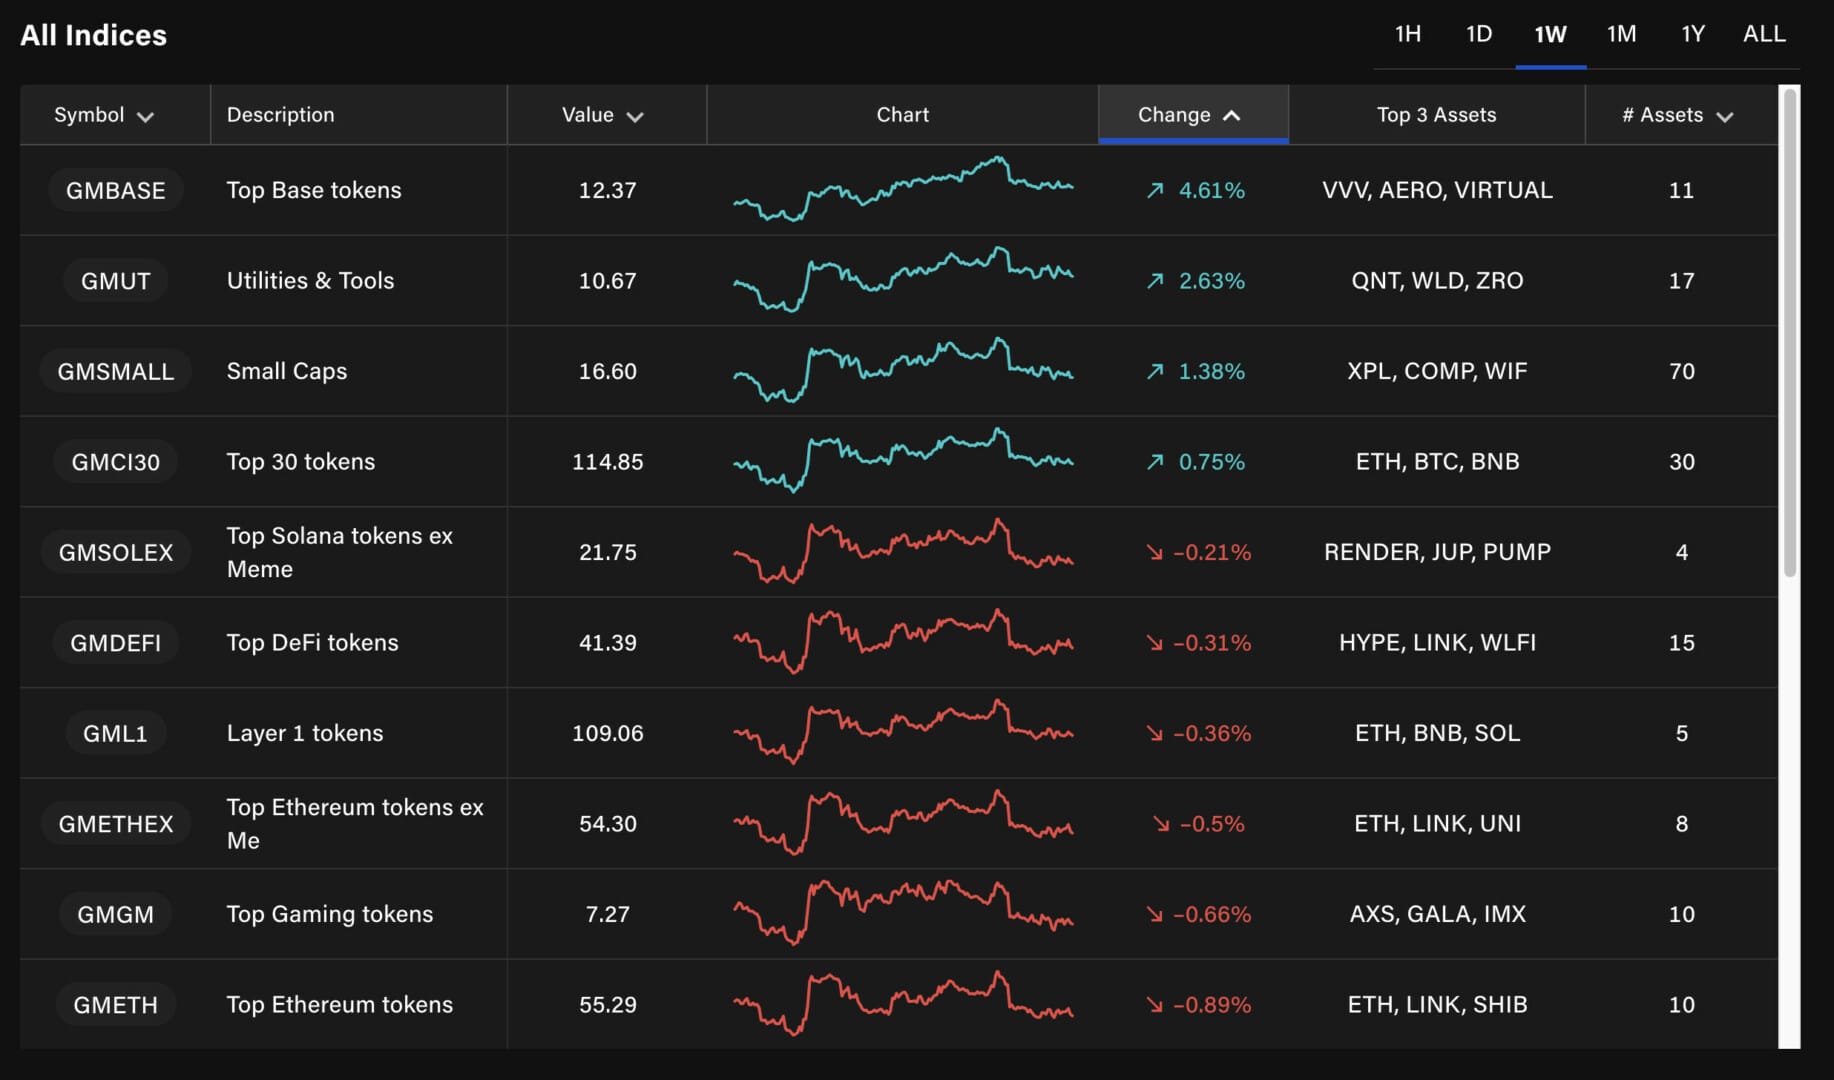1834x1080 pixels.
Task: Sort by Value column header
Action: tap(602, 115)
